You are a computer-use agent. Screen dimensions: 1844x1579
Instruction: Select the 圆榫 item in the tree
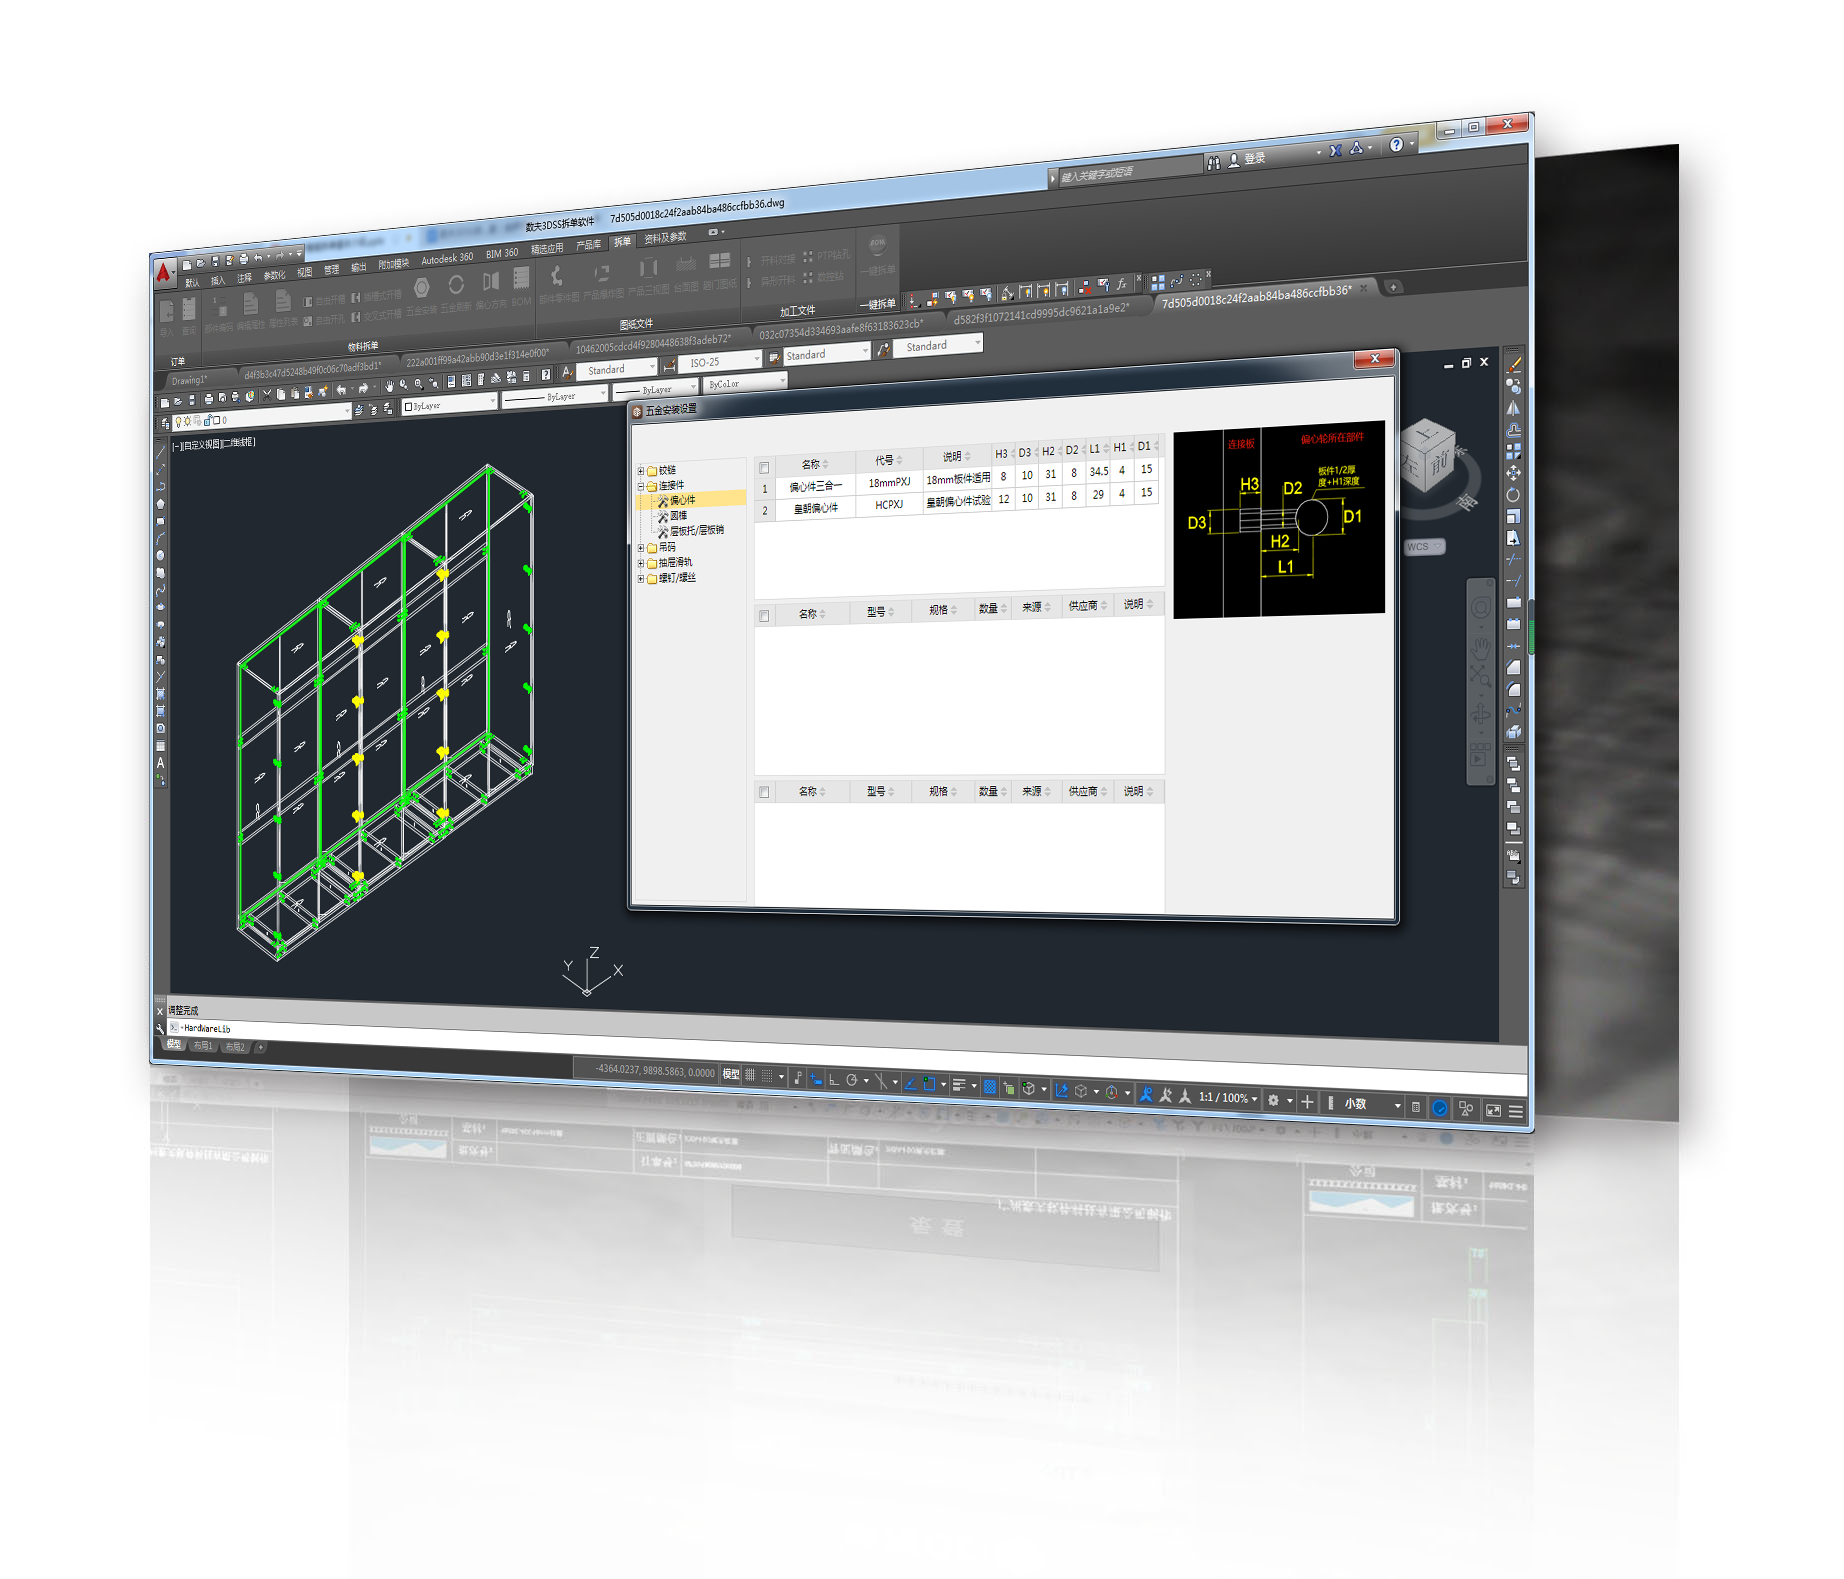pyautogui.click(x=678, y=515)
